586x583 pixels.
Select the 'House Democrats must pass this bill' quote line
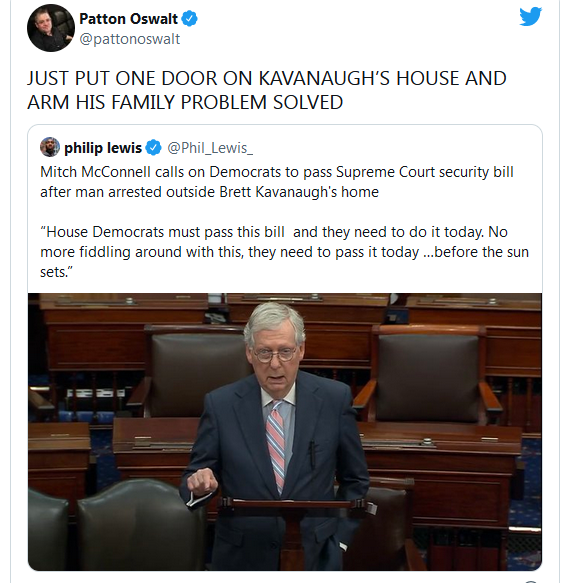click(274, 232)
